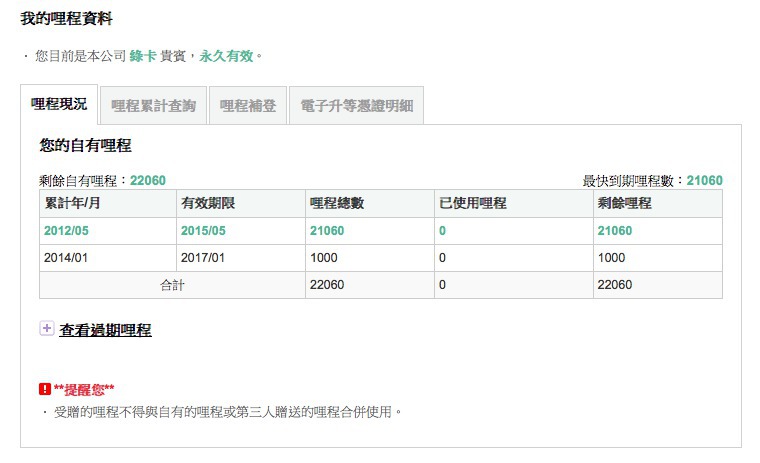Click the 哩程總數 column header

tap(337, 203)
